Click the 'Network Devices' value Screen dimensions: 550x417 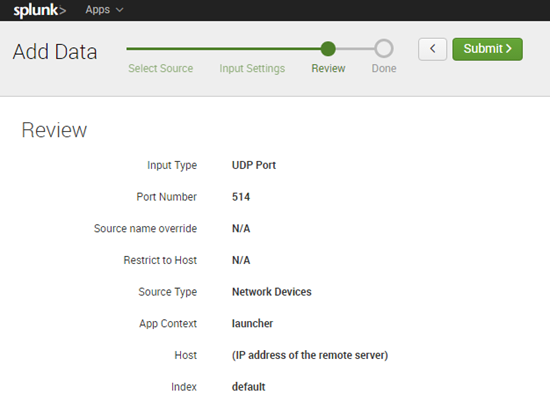tap(271, 291)
